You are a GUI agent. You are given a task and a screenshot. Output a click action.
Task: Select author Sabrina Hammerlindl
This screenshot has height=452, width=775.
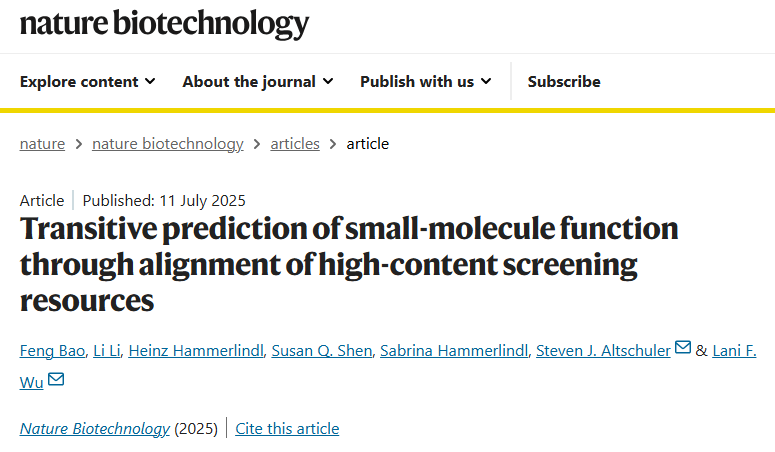[454, 351]
